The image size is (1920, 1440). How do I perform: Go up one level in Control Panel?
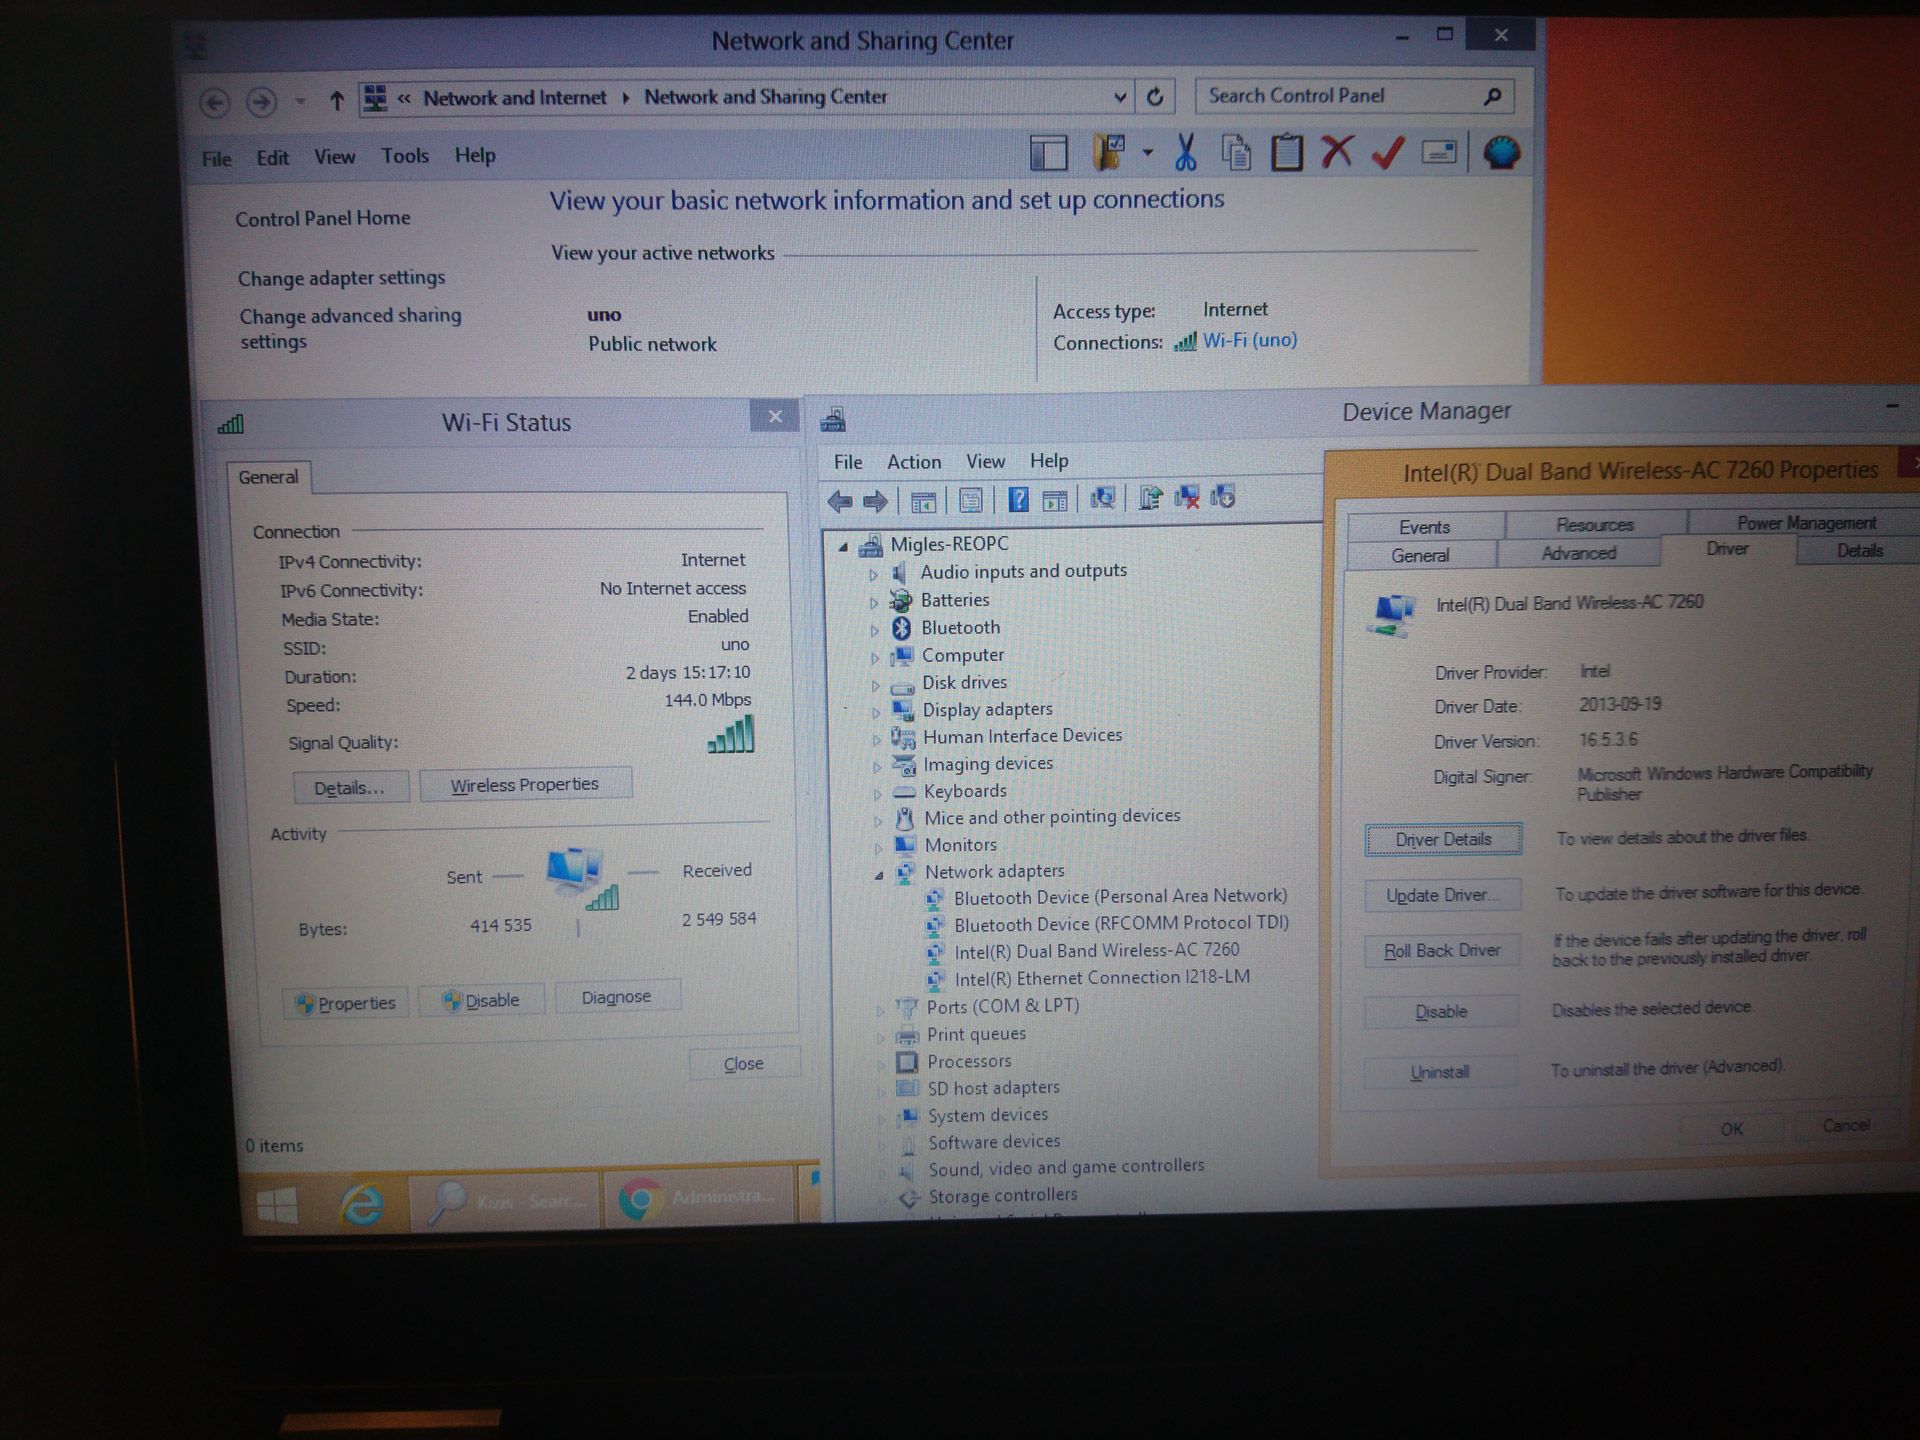pos(337,100)
